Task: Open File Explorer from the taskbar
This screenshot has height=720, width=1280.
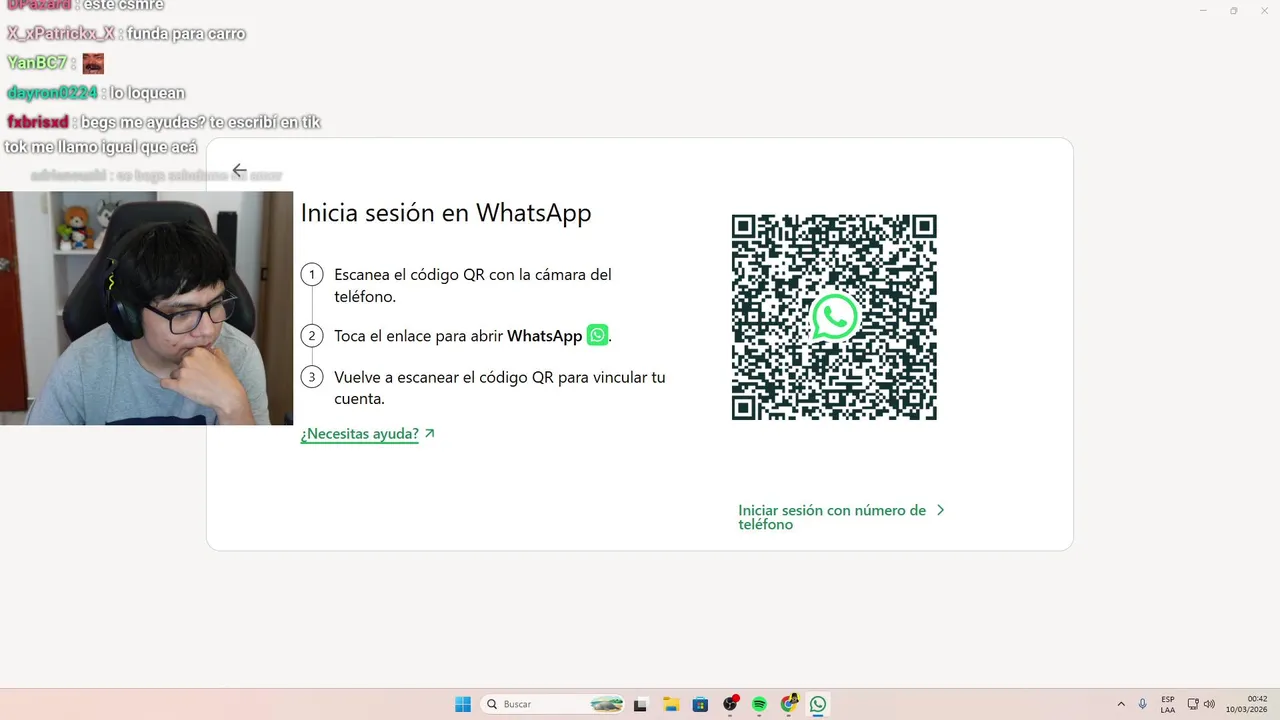Action: coord(671,704)
